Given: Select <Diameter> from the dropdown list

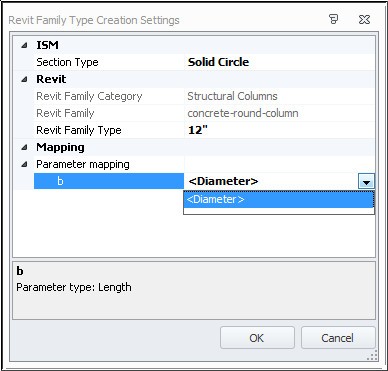Looking at the screenshot, I should pyautogui.click(x=279, y=199).
